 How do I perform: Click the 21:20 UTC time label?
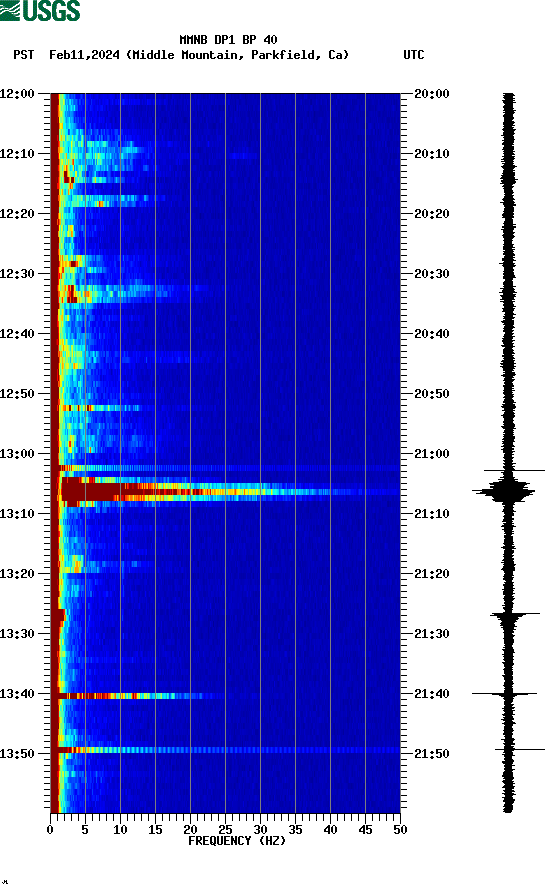[x=432, y=574]
